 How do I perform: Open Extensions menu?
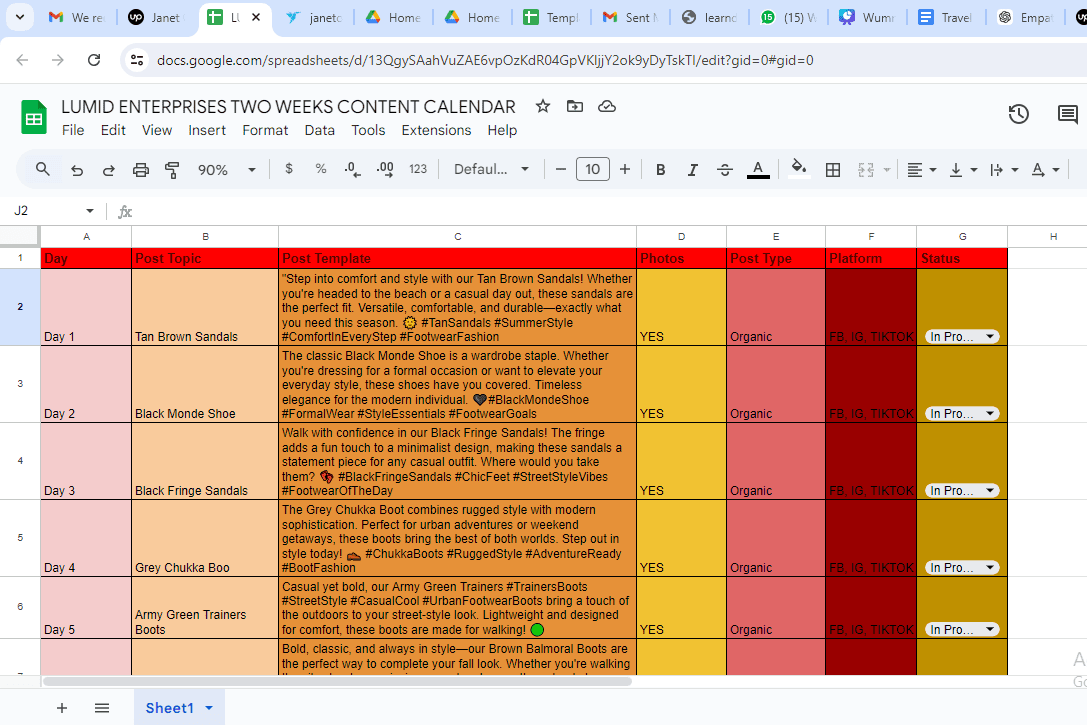point(436,130)
